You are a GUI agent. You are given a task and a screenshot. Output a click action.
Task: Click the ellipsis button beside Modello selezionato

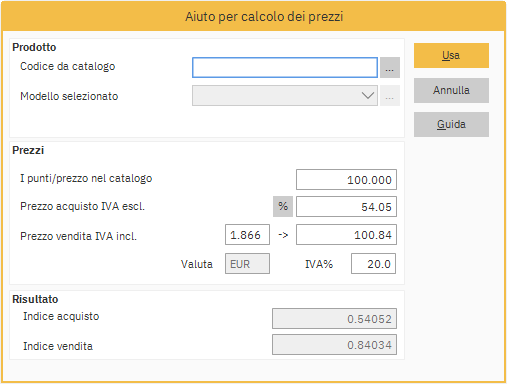[x=390, y=96]
